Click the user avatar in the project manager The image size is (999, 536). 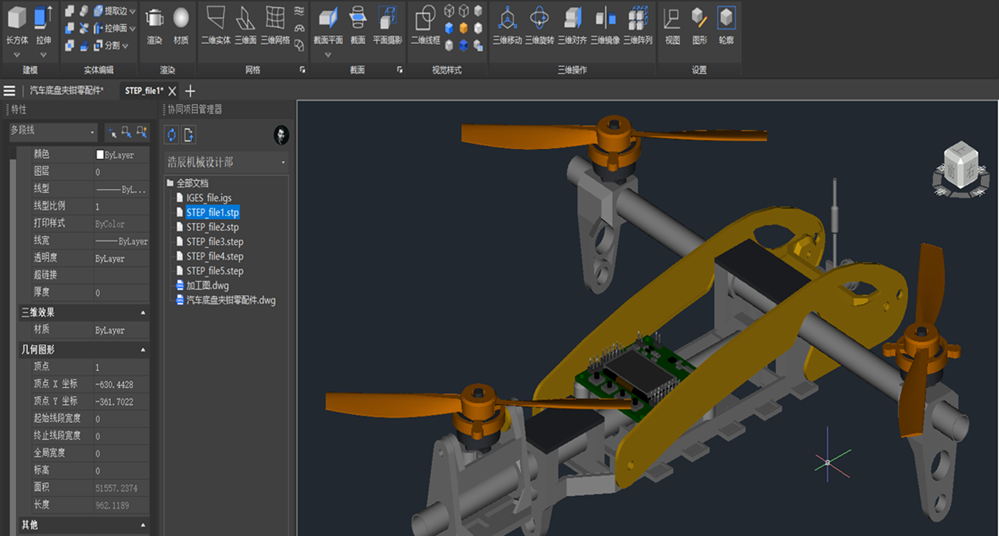pyautogui.click(x=281, y=134)
